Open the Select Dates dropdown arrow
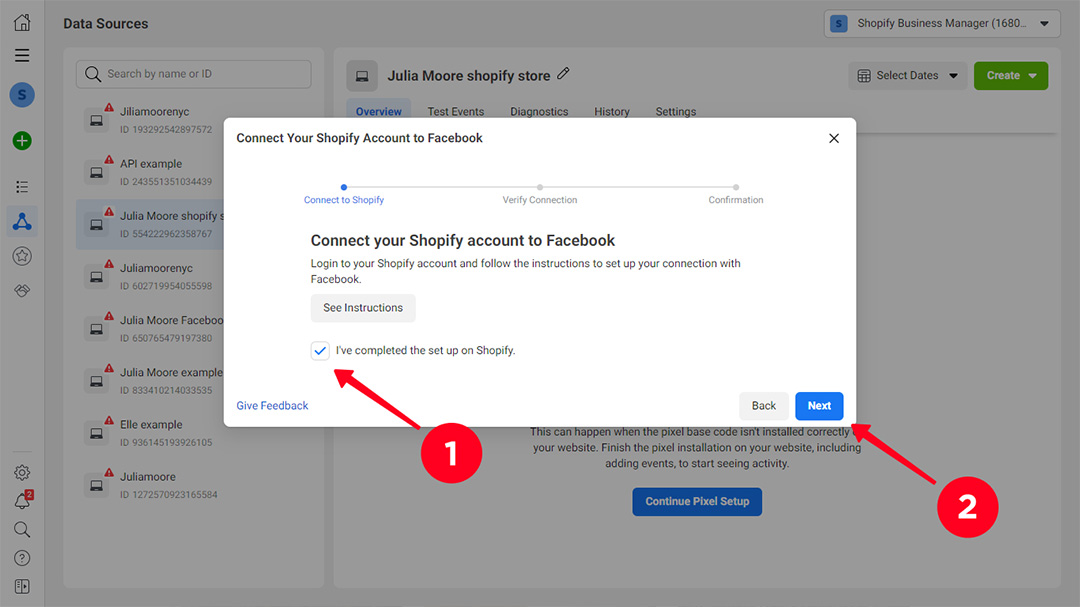 953,76
